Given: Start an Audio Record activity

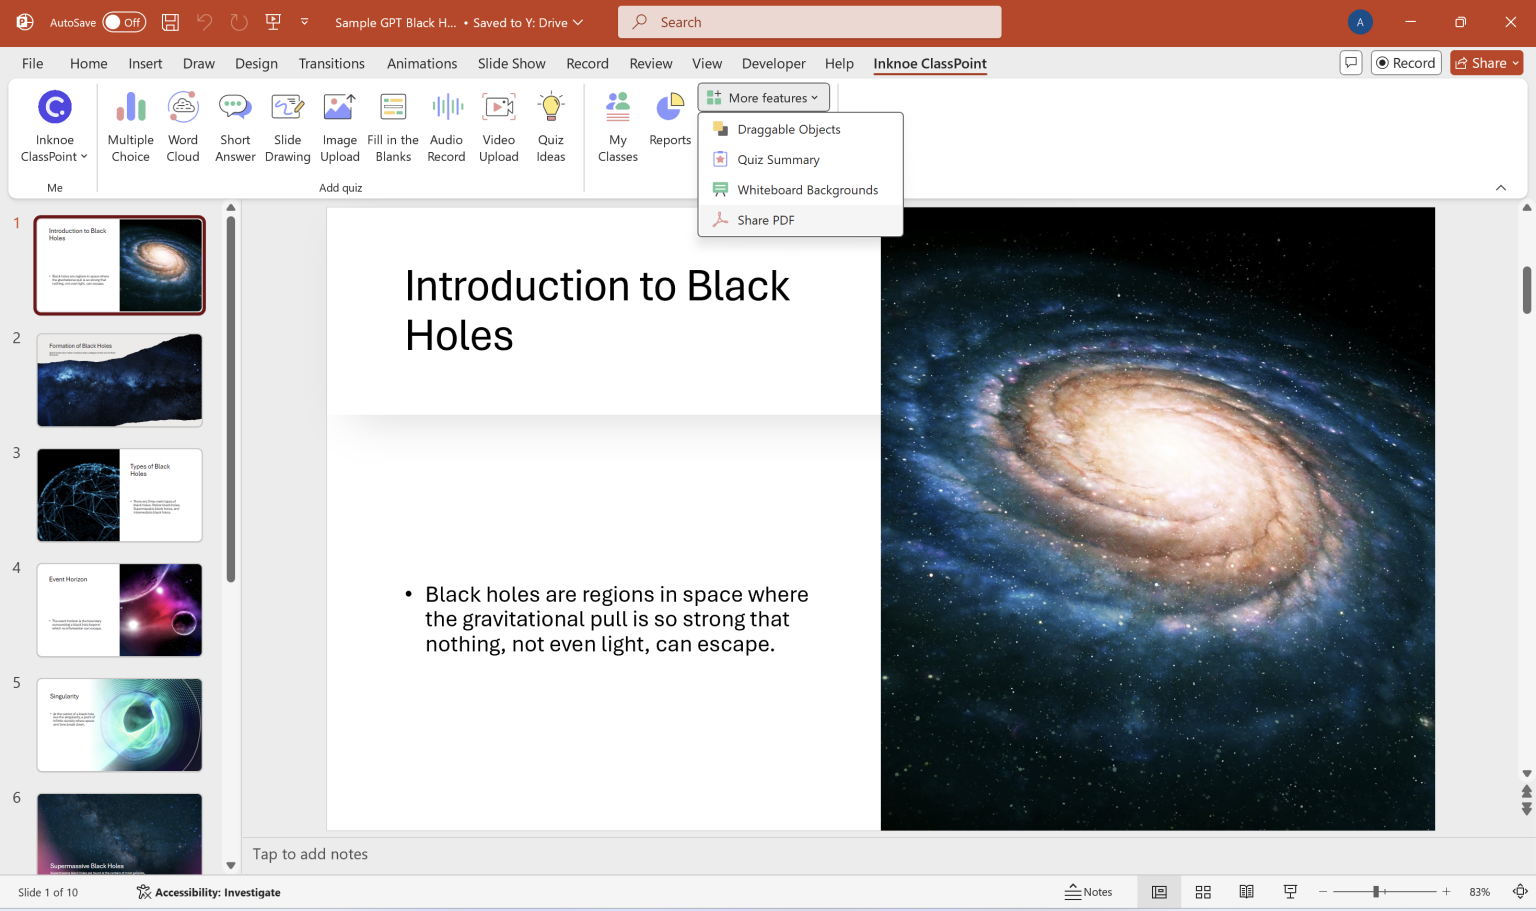Looking at the screenshot, I should click(x=446, y=125).
